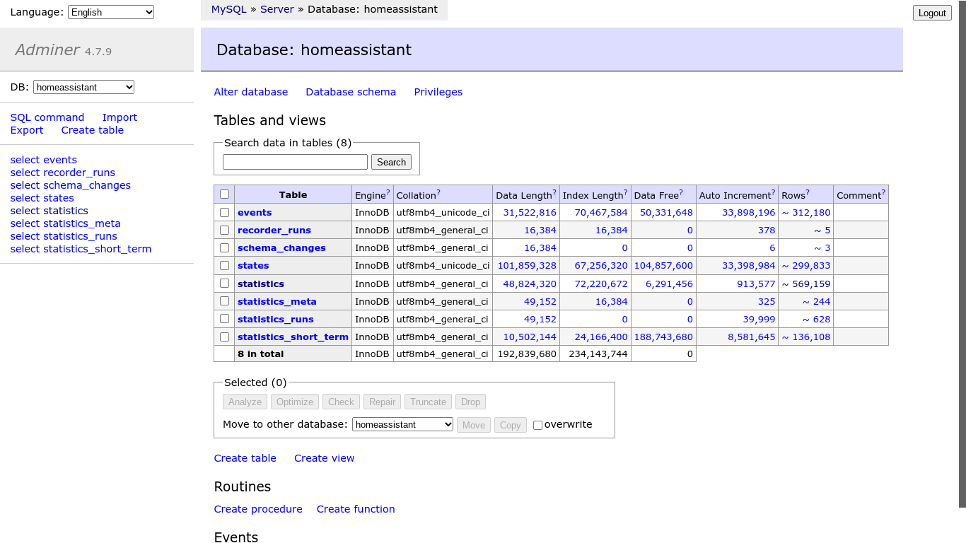Click the help icon beside Auto Increment
Image resolution: width=966 pixels, height=543 pixels.
click(x=772, y=192)
